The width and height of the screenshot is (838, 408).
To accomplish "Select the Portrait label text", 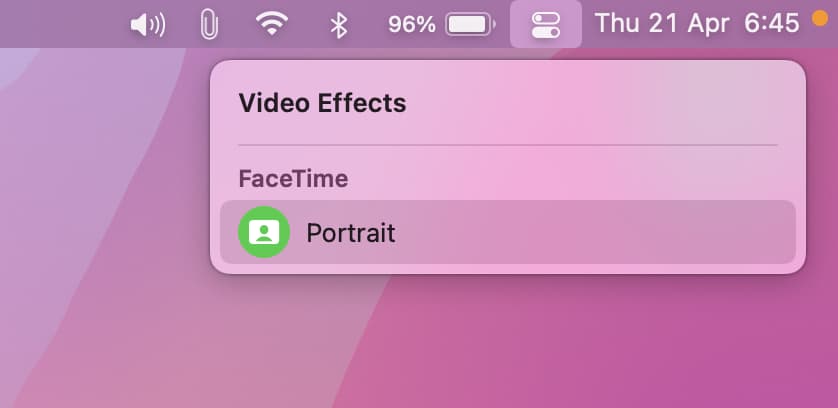I will tap(351, 233).
